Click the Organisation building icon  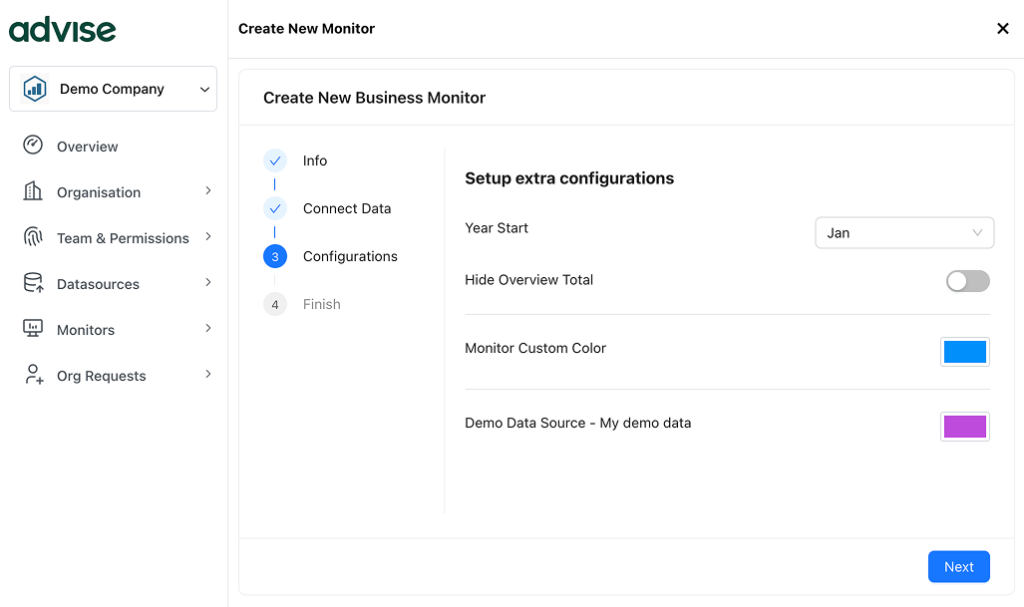(33, 192)
